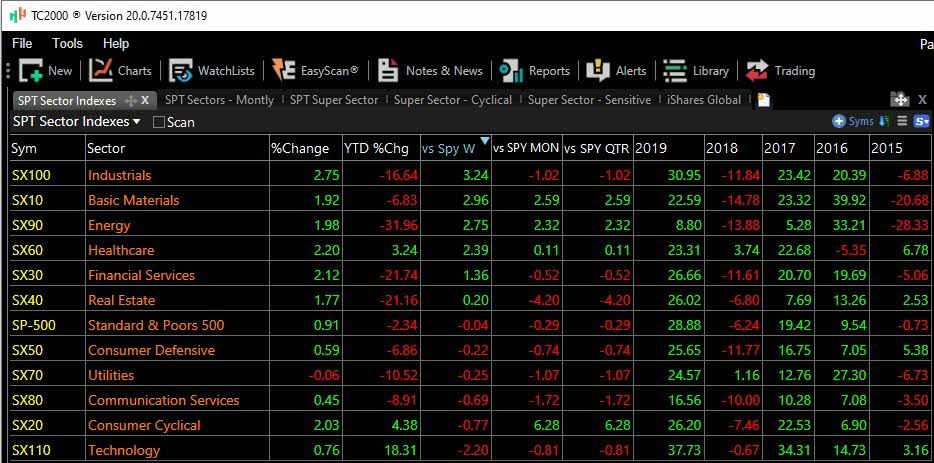Switch to the SPT Sectors - Montly tab

pyautogui.click(x=219, y=100)
